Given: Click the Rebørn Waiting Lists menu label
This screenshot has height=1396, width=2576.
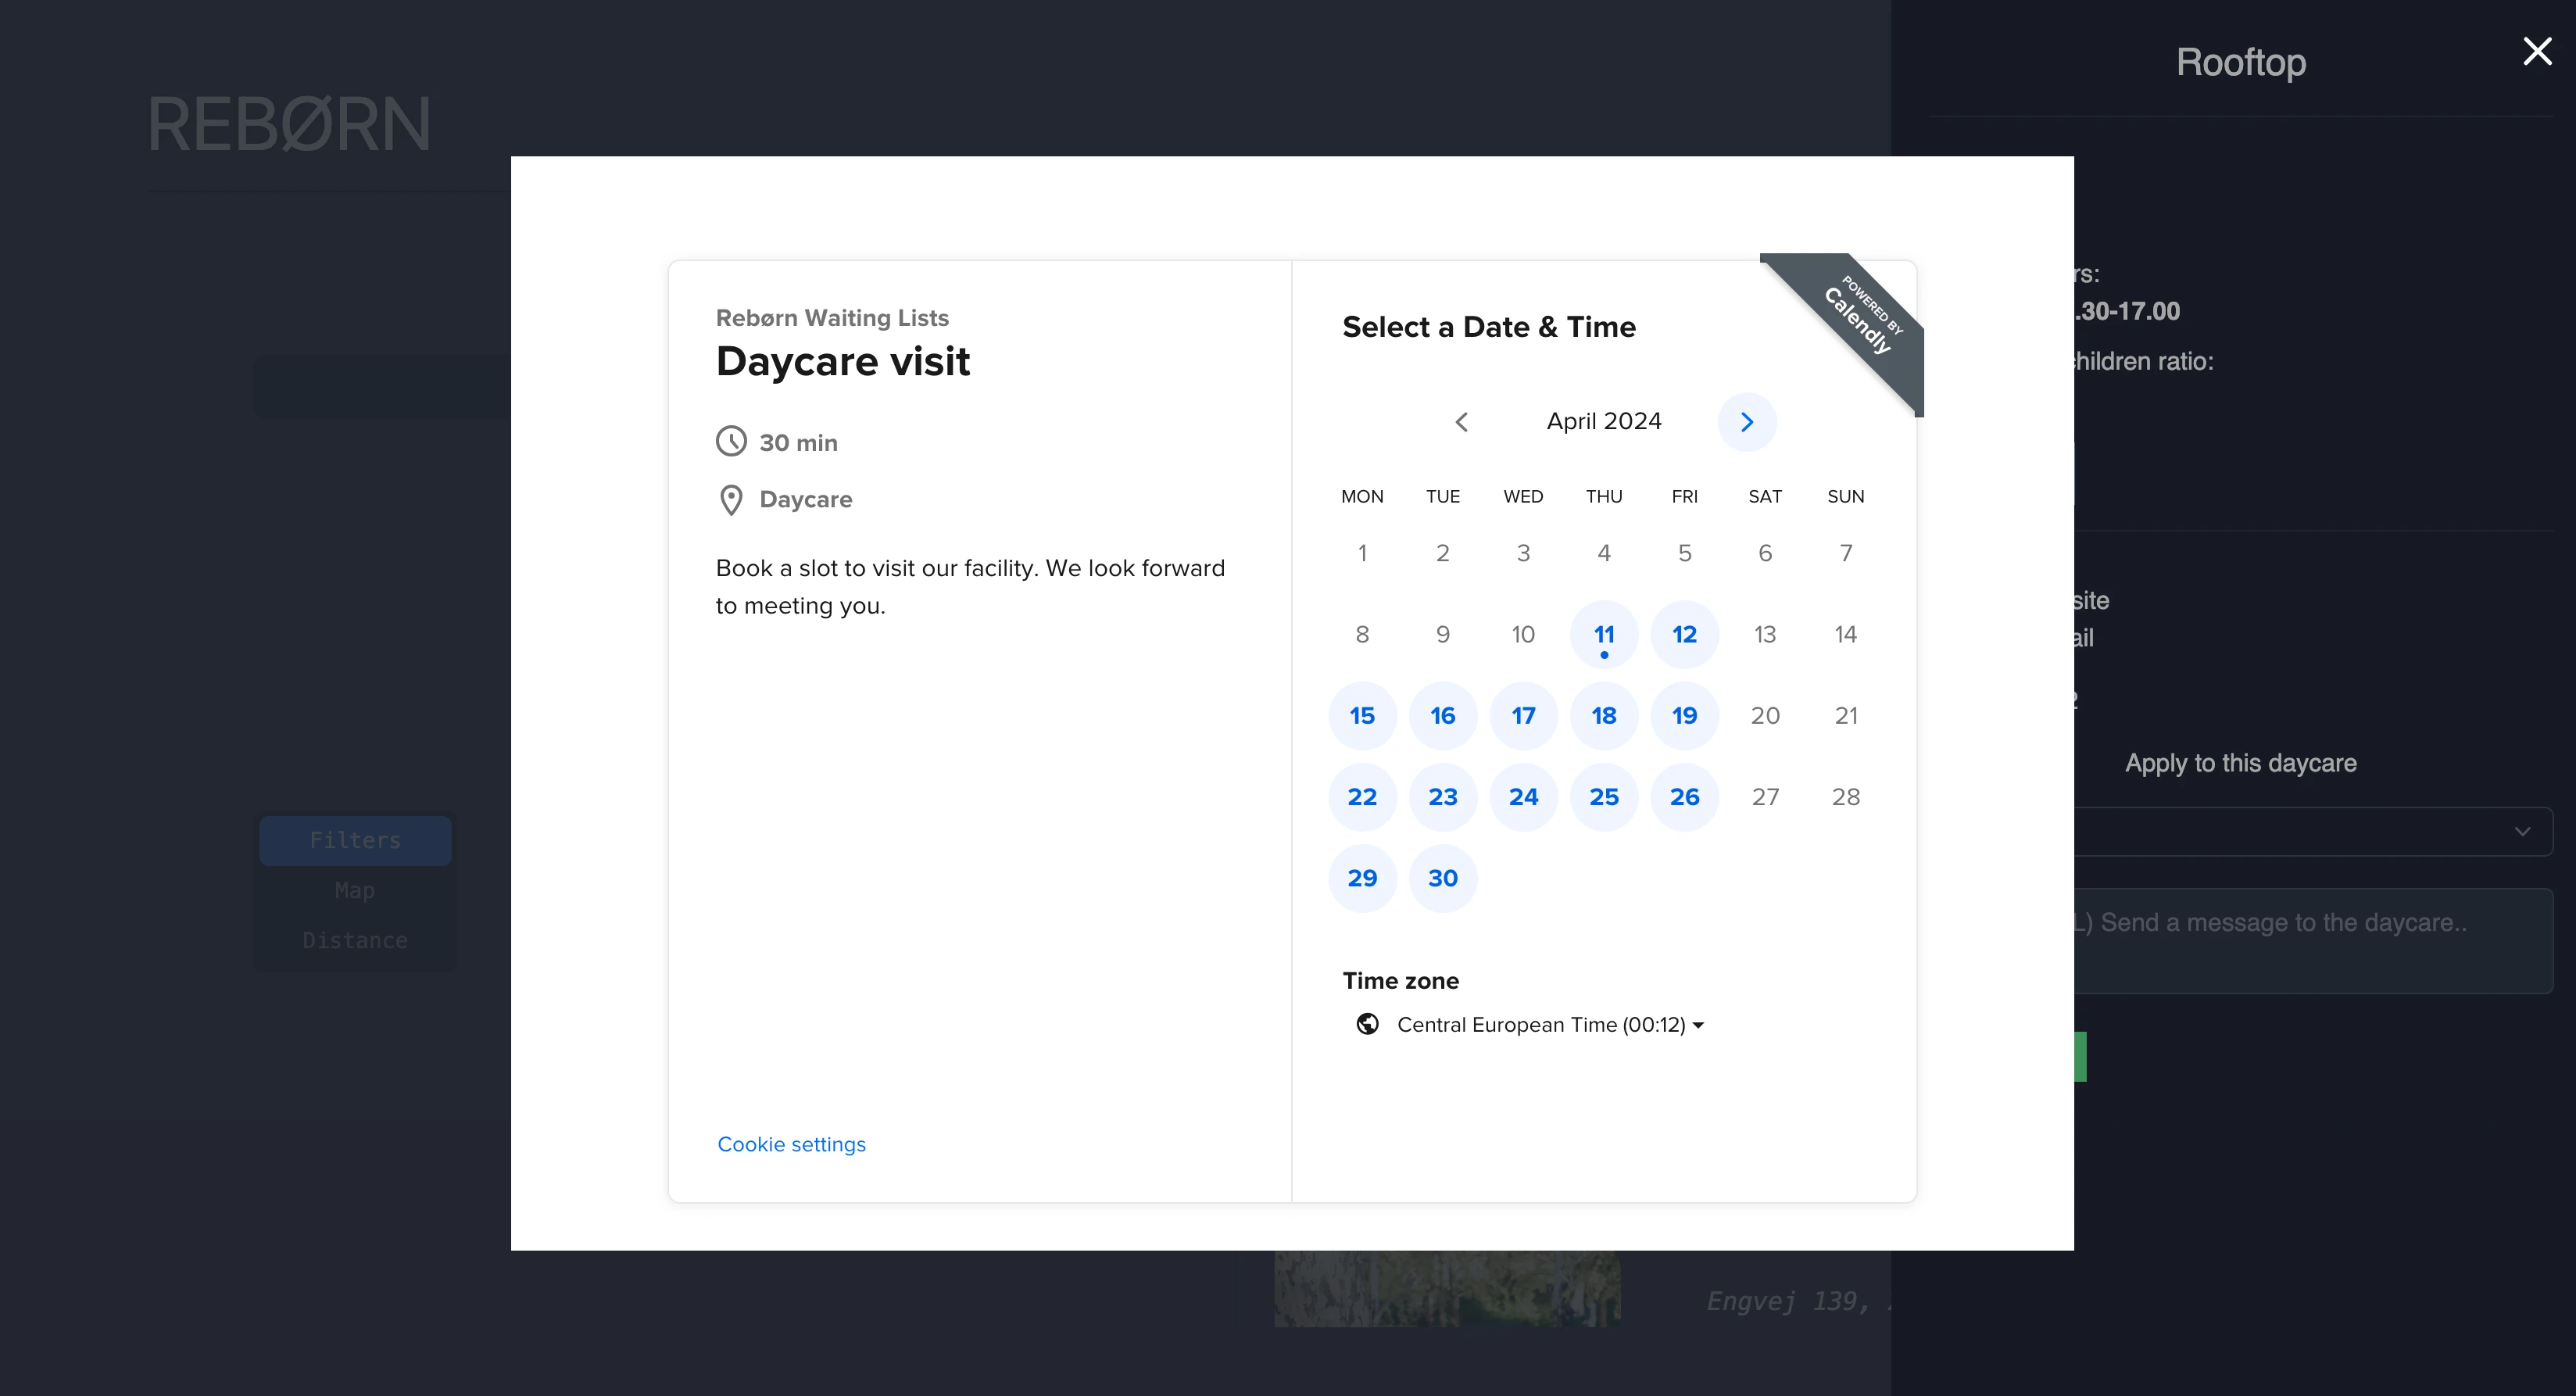Looking at the screenshot, I should (830, 317).
